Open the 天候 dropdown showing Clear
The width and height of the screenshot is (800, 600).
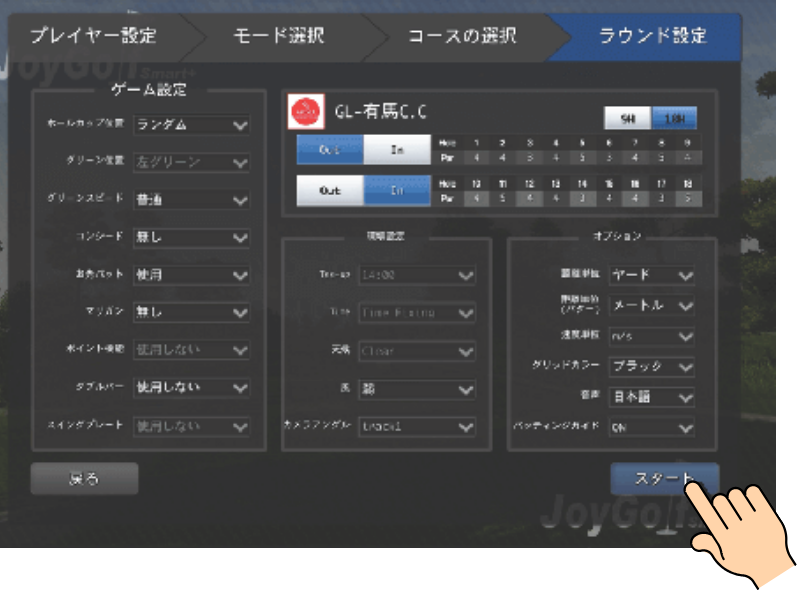pyautogui.click(x=417, y=351)
